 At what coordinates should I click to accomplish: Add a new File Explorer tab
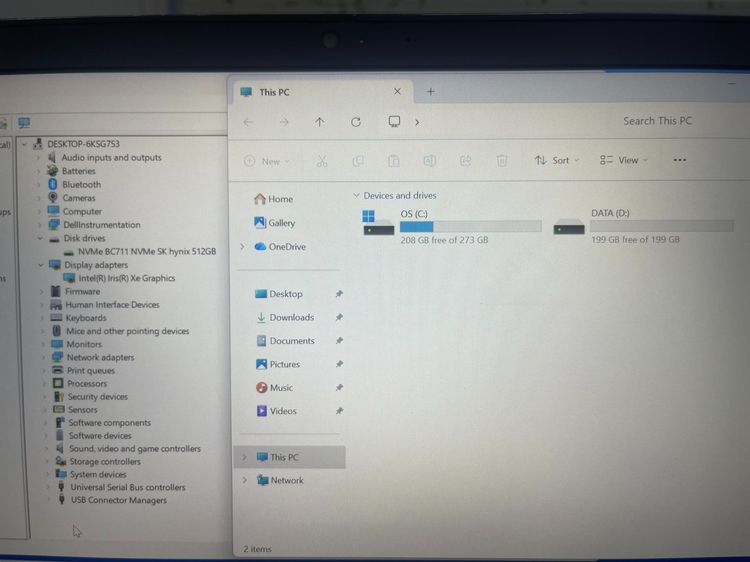coord(430,91)
